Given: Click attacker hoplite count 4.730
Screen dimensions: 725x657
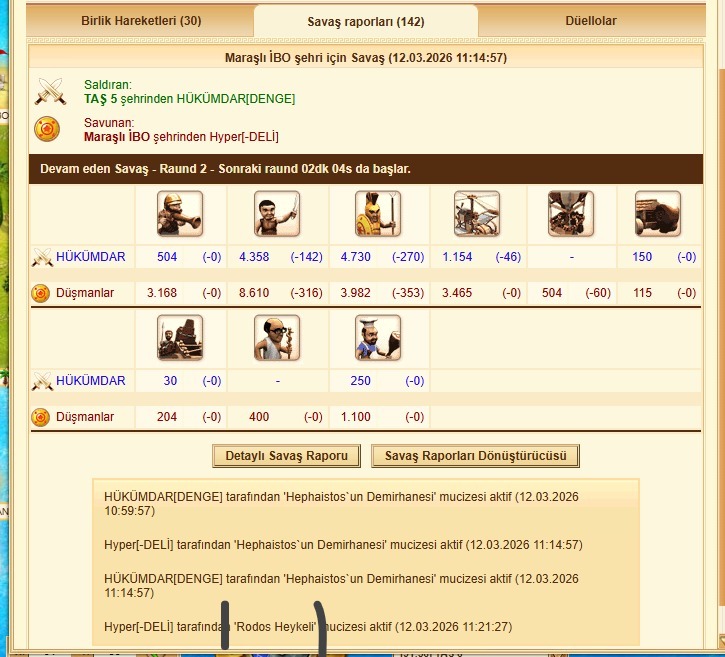Looking at the screenshot, I should coord(356,257).
